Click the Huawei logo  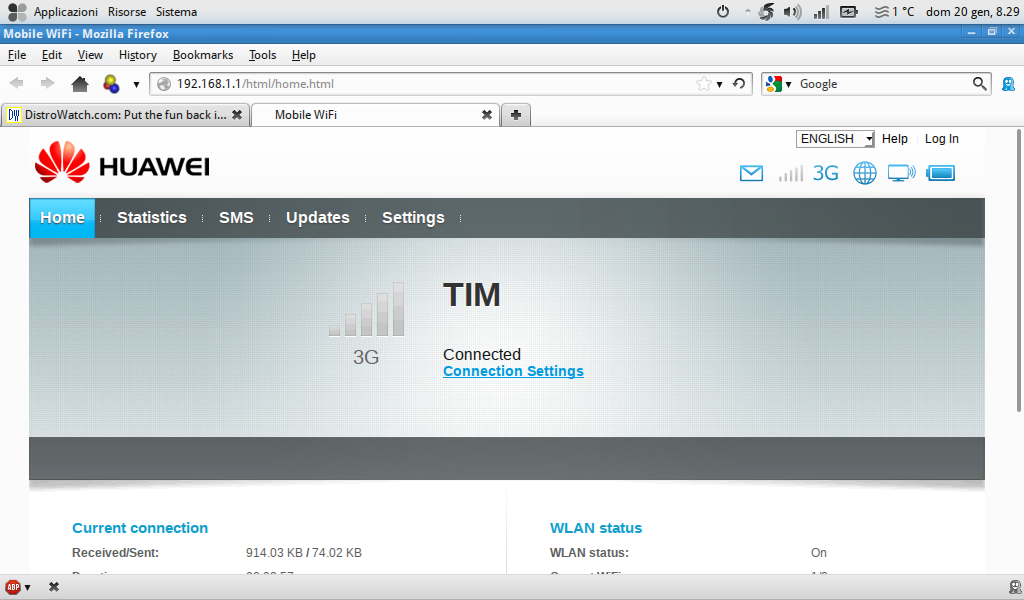[x=122, y=162]
